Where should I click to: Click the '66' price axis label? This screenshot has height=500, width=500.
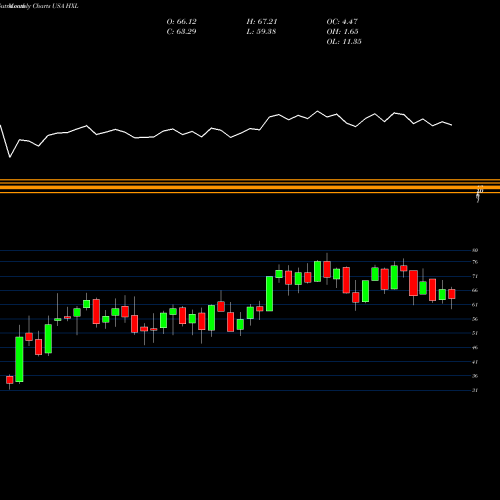tap(475, 290)
